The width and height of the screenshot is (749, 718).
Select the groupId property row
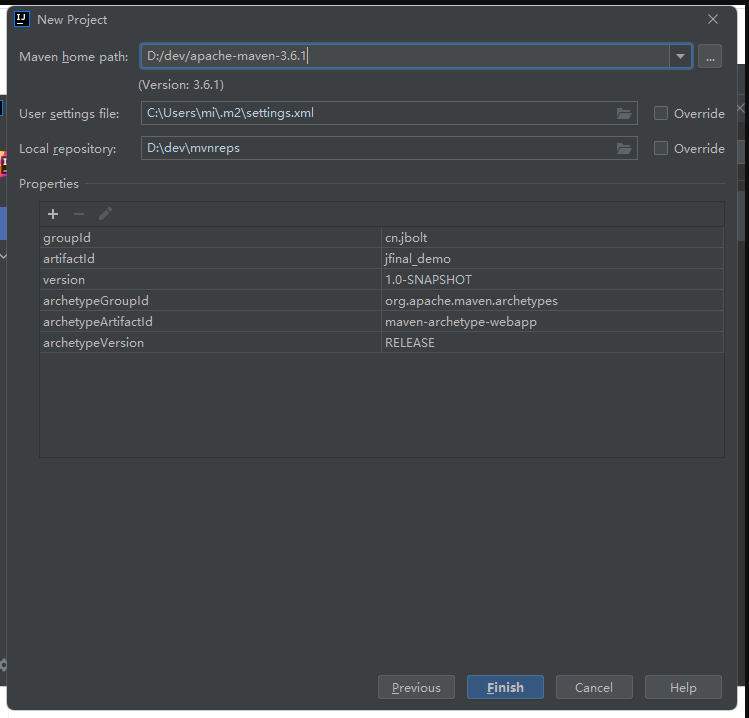[x=210, y=238]
